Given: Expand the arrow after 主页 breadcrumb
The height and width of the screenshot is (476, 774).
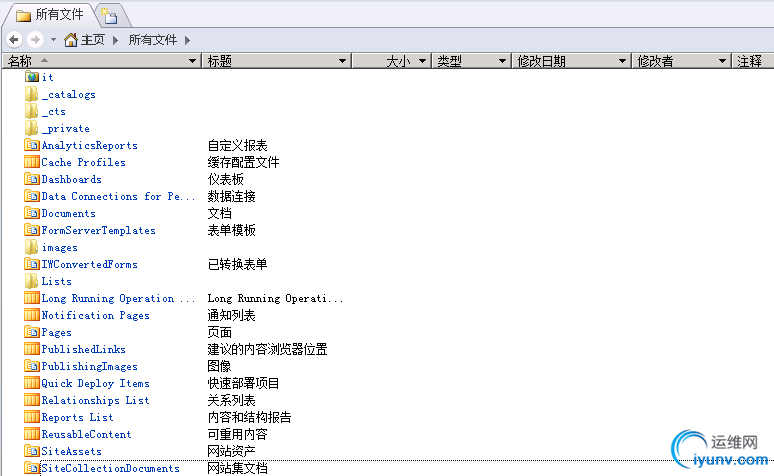Looking at the screenshot, I should [116, 40].
